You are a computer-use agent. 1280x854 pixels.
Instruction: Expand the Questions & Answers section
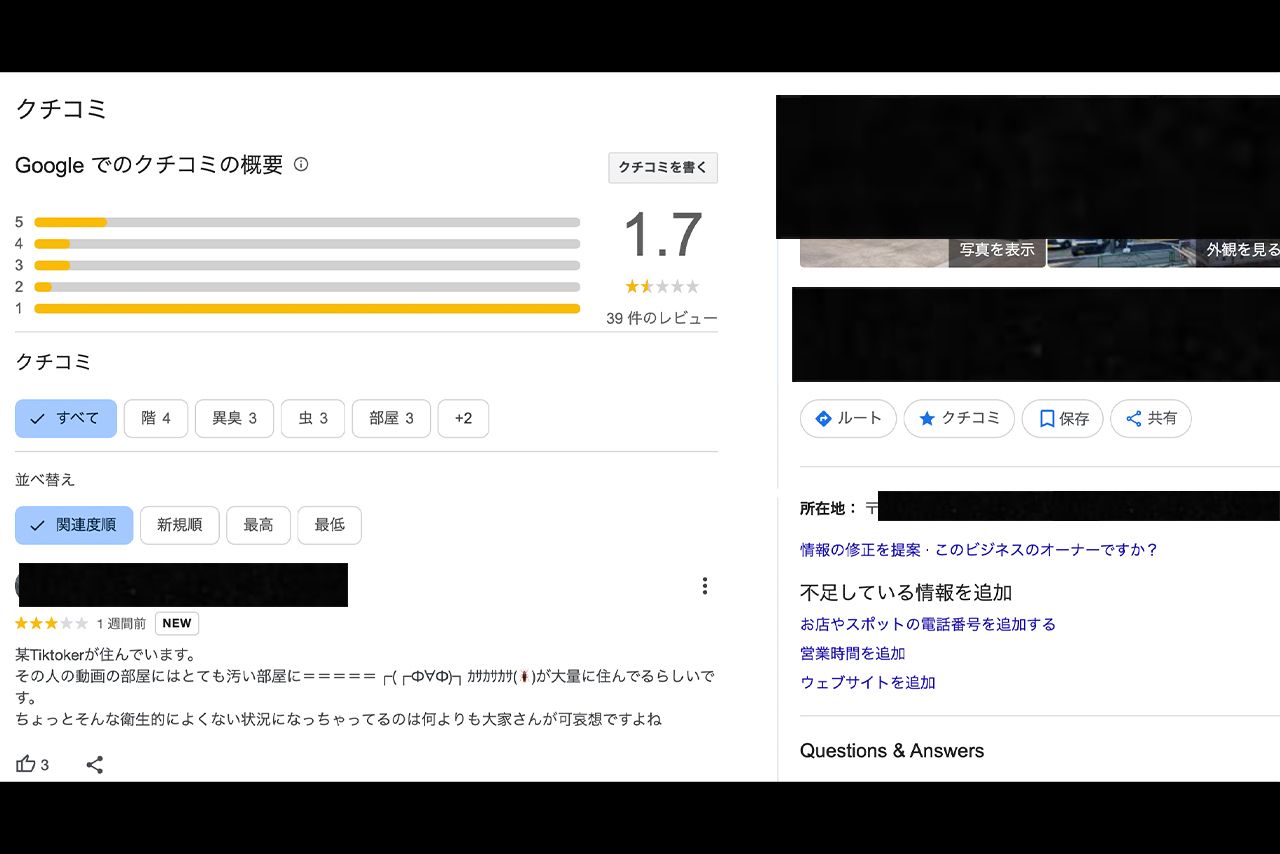(892, 750)
